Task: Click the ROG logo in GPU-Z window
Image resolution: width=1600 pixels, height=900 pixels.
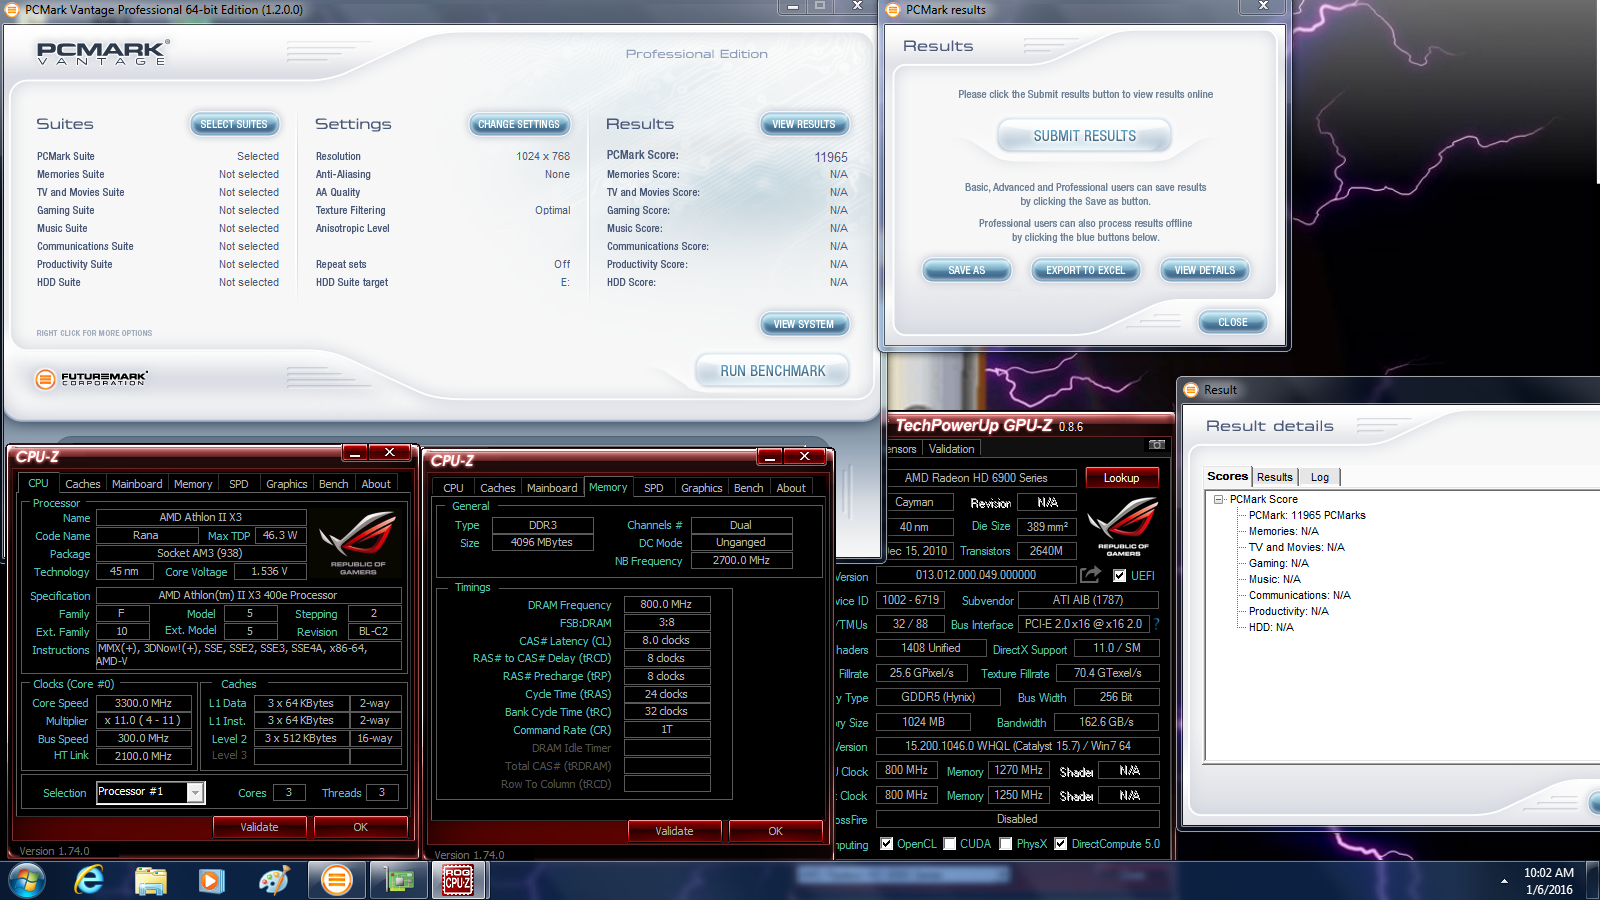Action: [x=1122, y=526]
